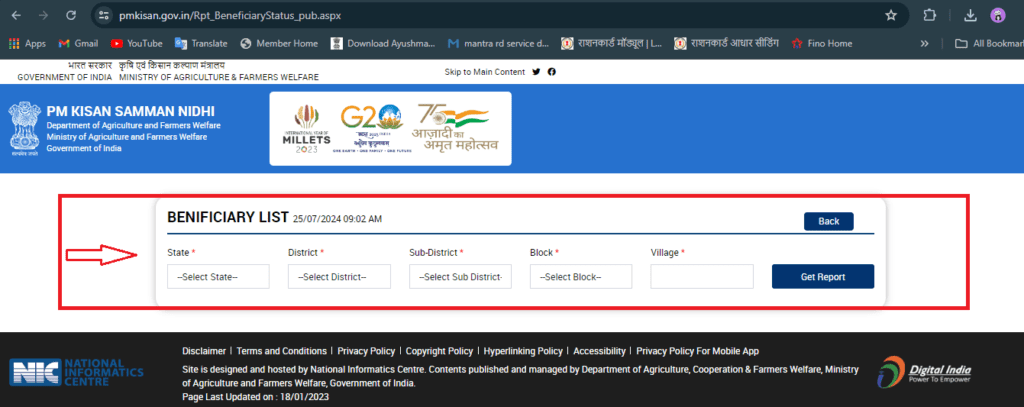Open the Disclaimer footer link
This screenshot has width=1024, height=407.
pyautogui.click(x=204, y=351)
